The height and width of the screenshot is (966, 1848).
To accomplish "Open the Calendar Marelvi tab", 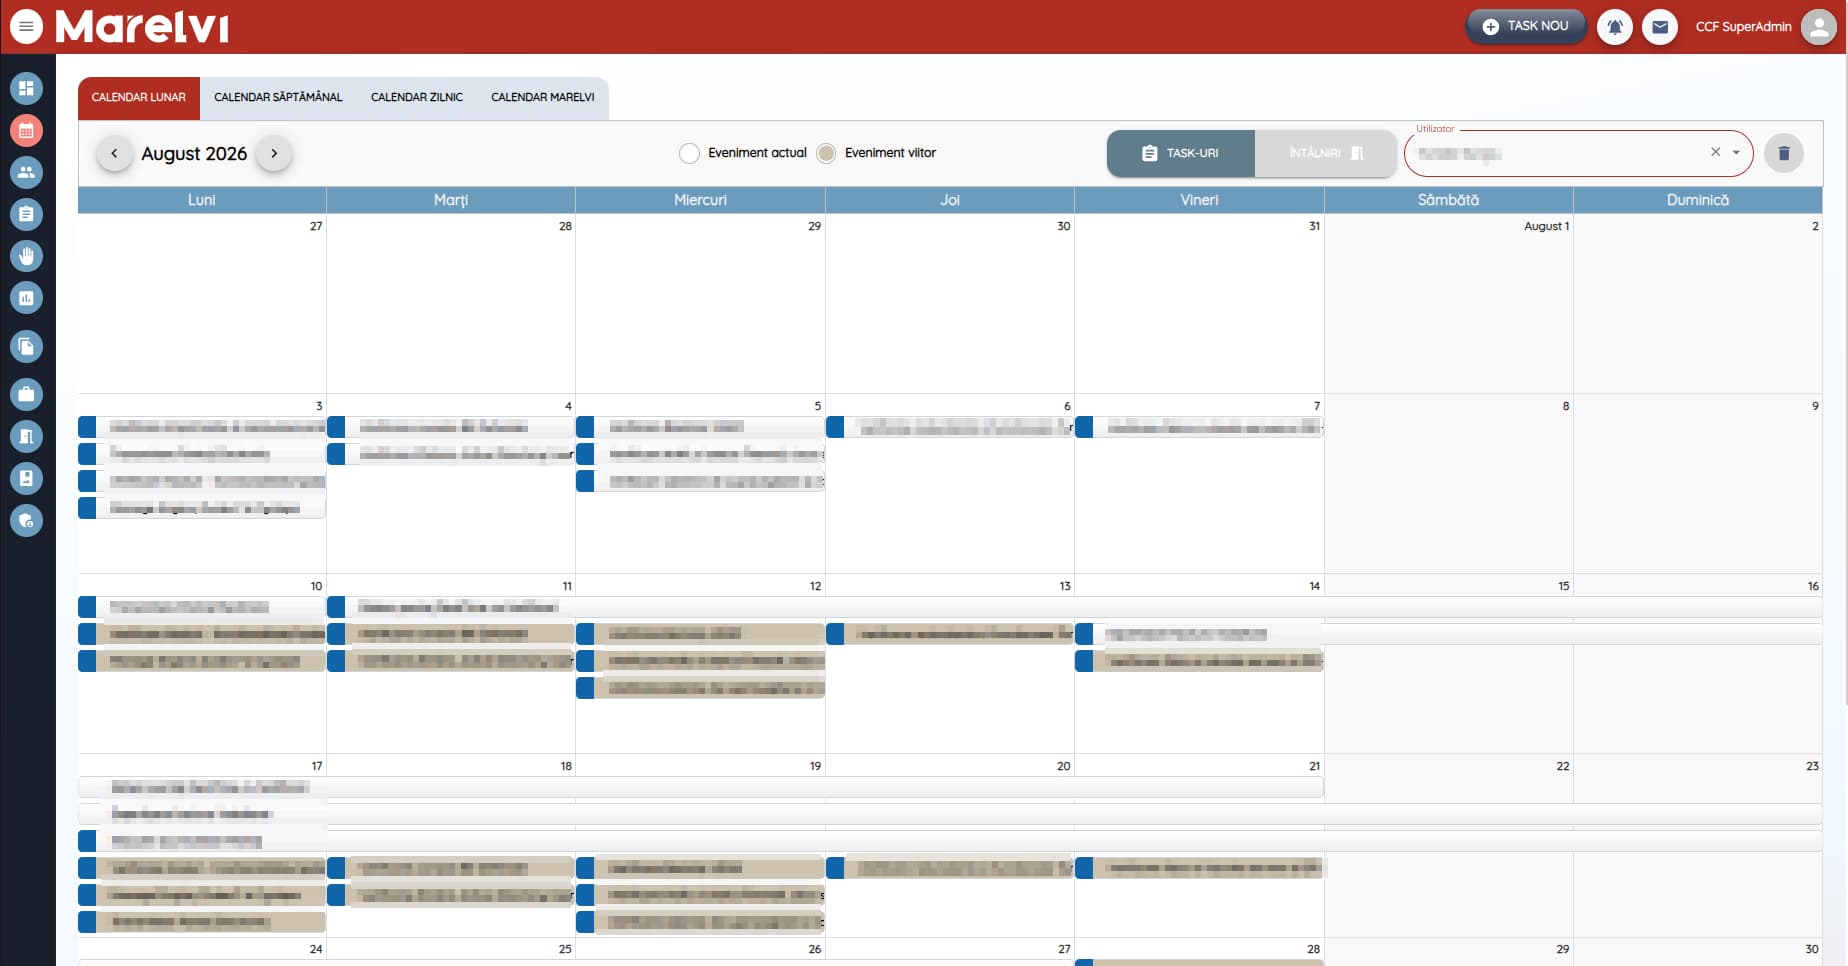I will click(x=543, y=98).
